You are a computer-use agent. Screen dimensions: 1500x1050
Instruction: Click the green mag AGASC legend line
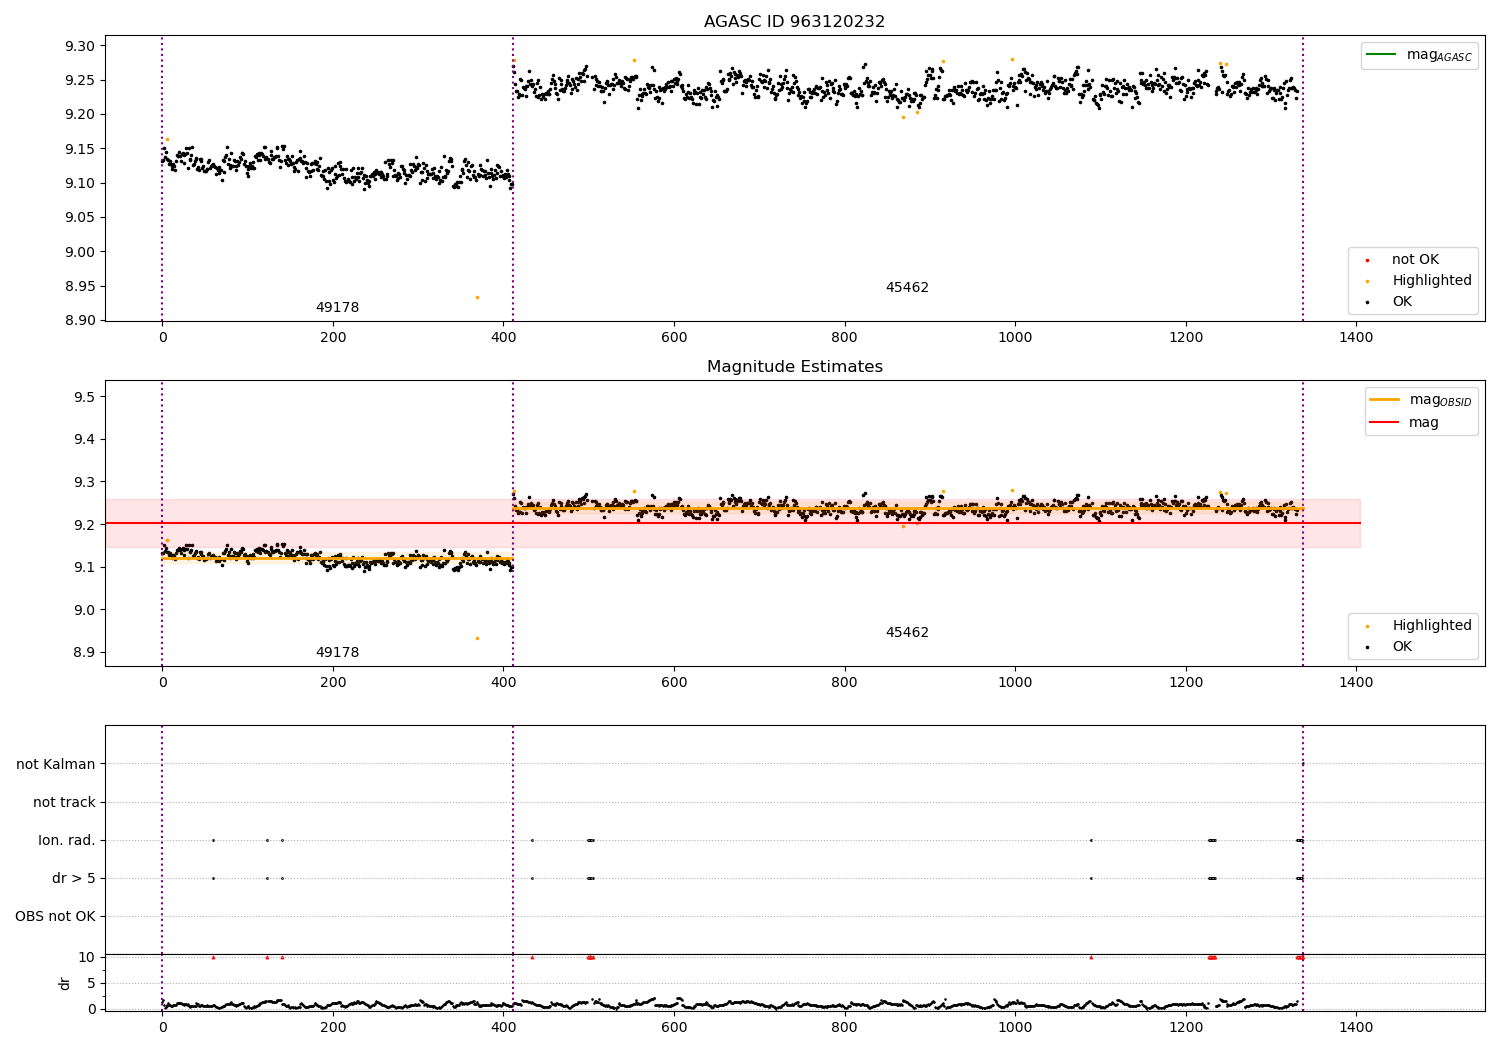click(x=1381, y=54)
